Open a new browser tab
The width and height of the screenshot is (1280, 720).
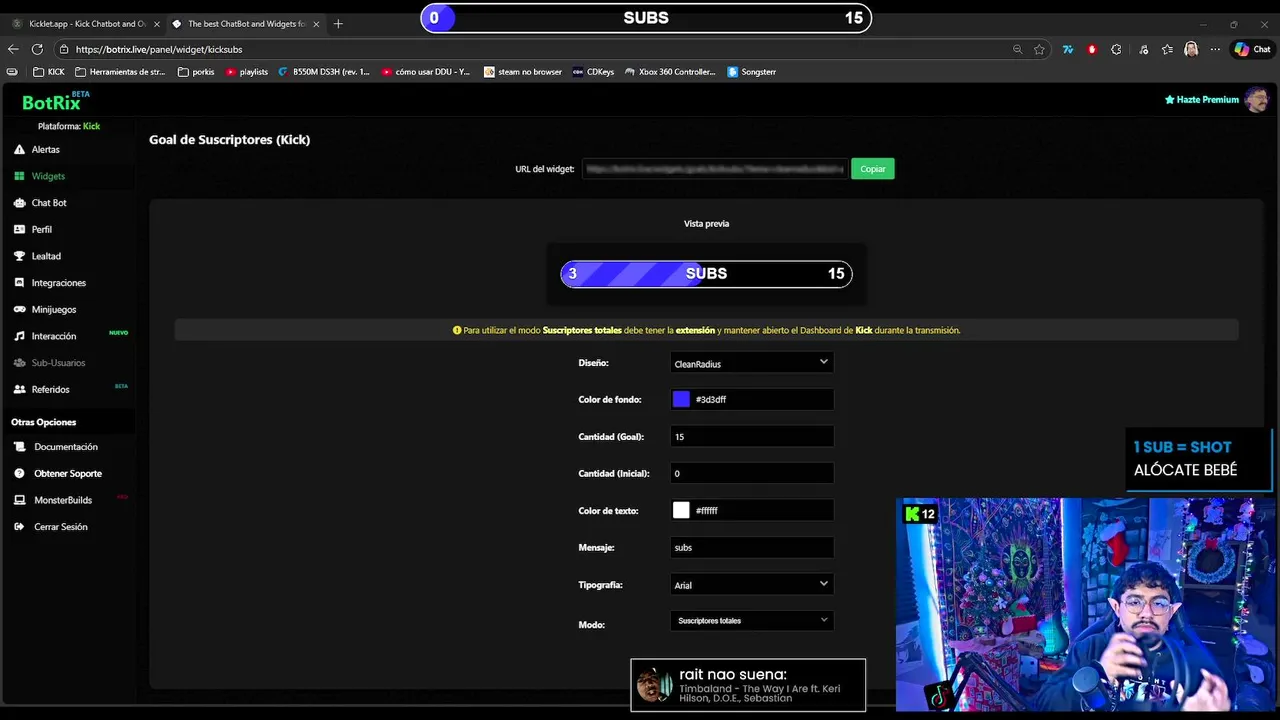tap(338, 23)
